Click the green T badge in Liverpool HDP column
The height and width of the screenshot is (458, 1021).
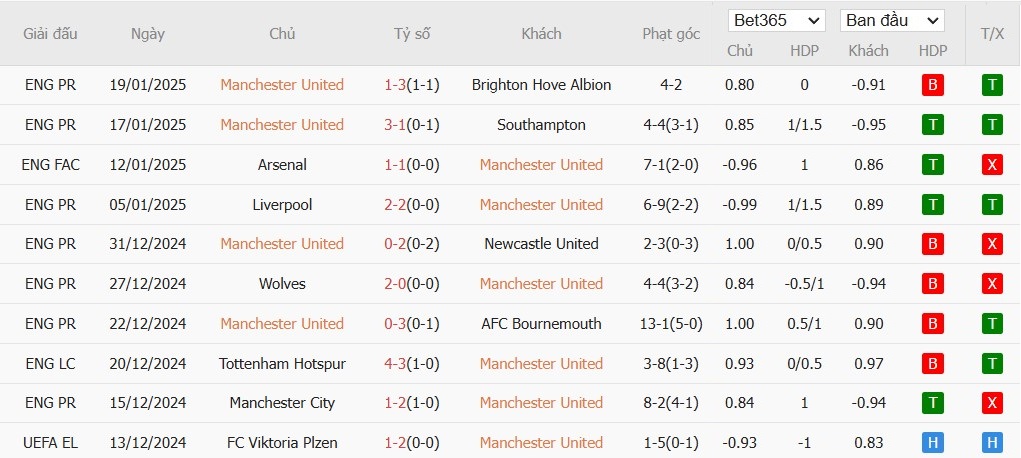(932, 205)
